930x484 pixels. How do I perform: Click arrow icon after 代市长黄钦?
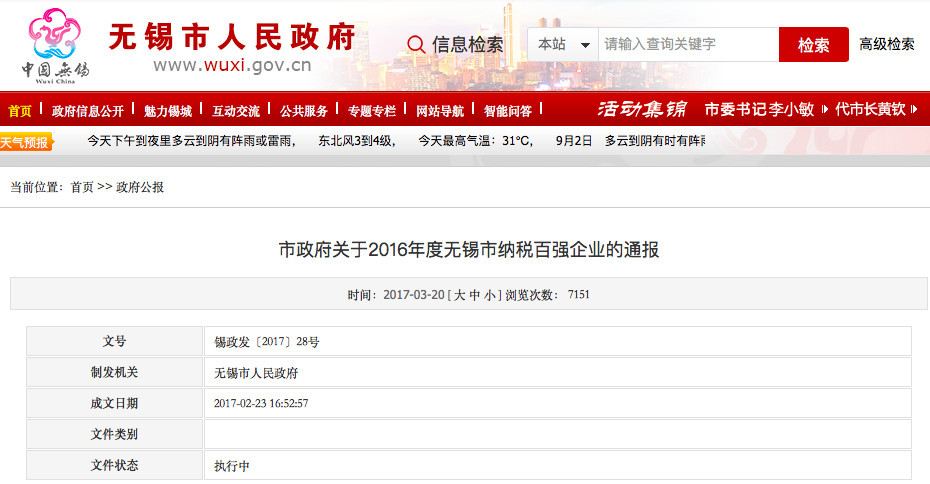914,109
